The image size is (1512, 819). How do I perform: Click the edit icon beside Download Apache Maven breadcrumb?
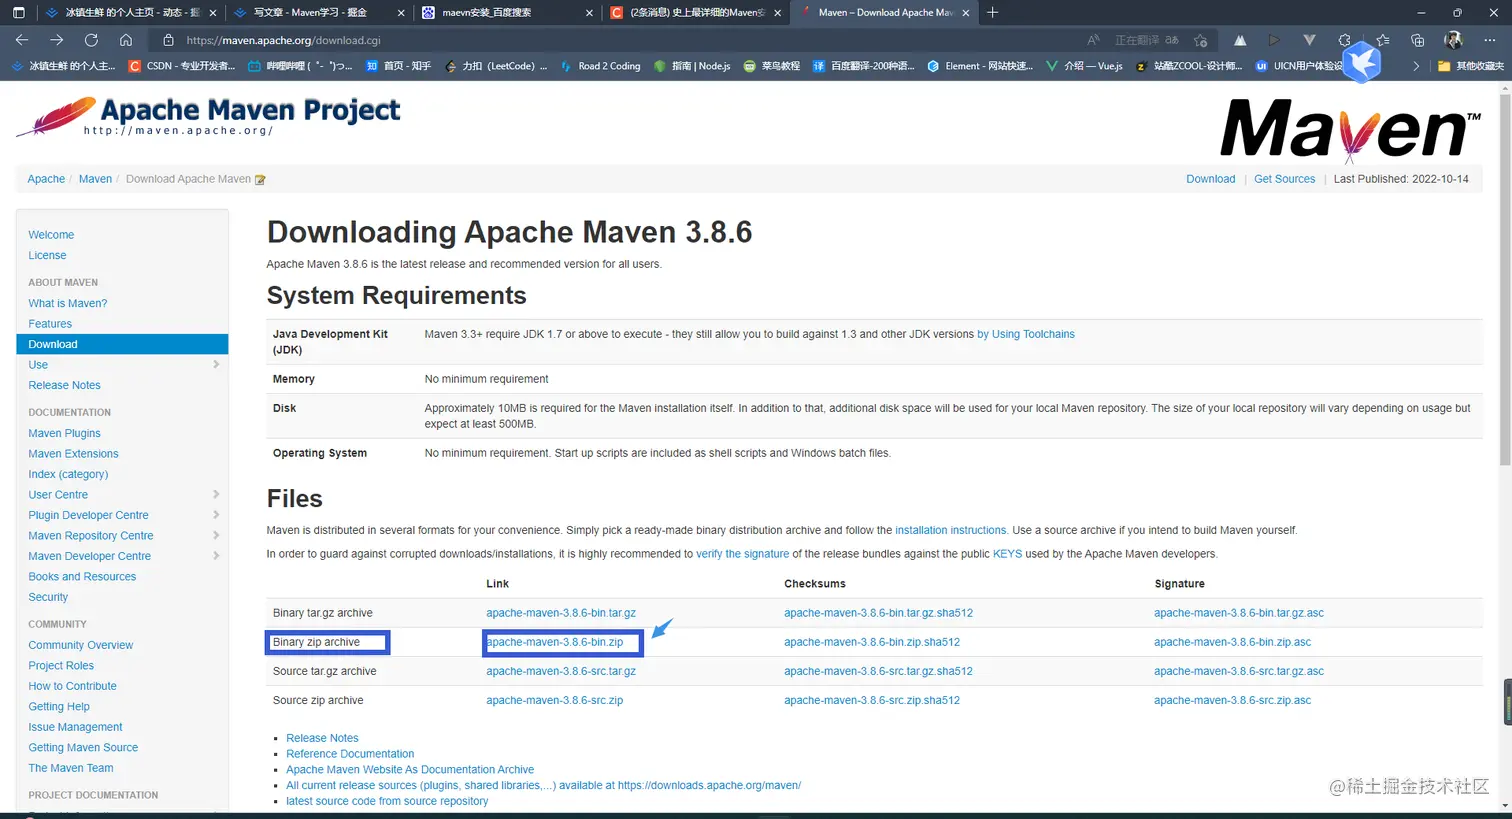[x=260, y=180]
